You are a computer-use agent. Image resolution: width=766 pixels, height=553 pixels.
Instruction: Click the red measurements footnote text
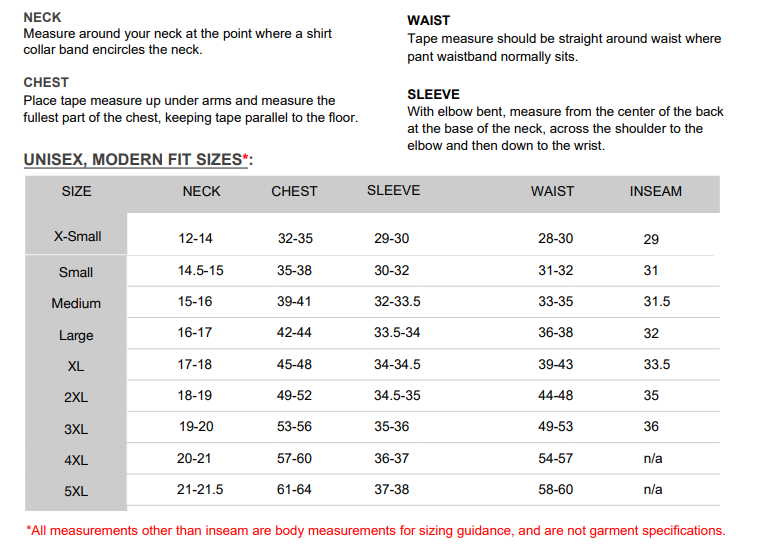(375, 531)
